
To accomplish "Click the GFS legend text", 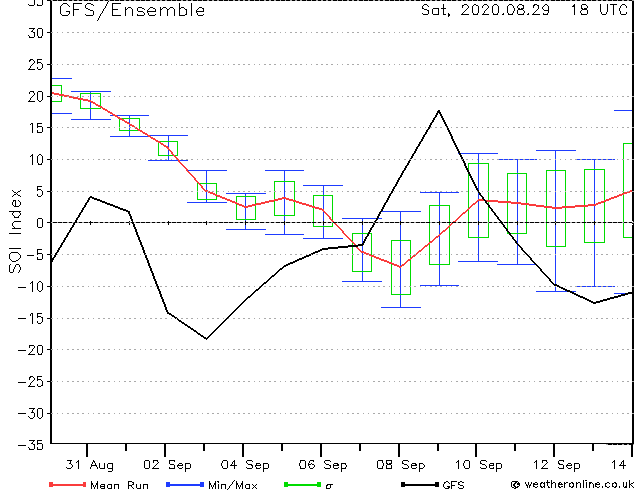I will (x=453, y=485).
